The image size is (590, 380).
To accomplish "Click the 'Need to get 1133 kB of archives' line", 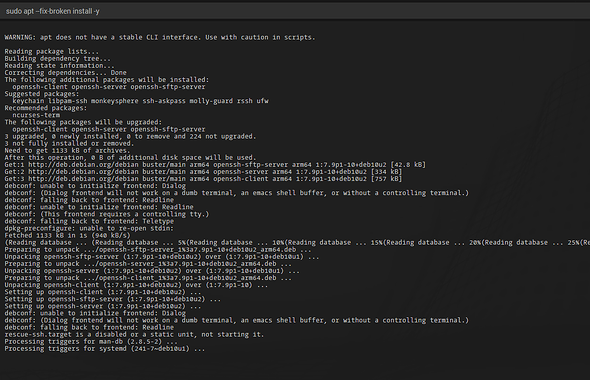I will pos(67,150).
